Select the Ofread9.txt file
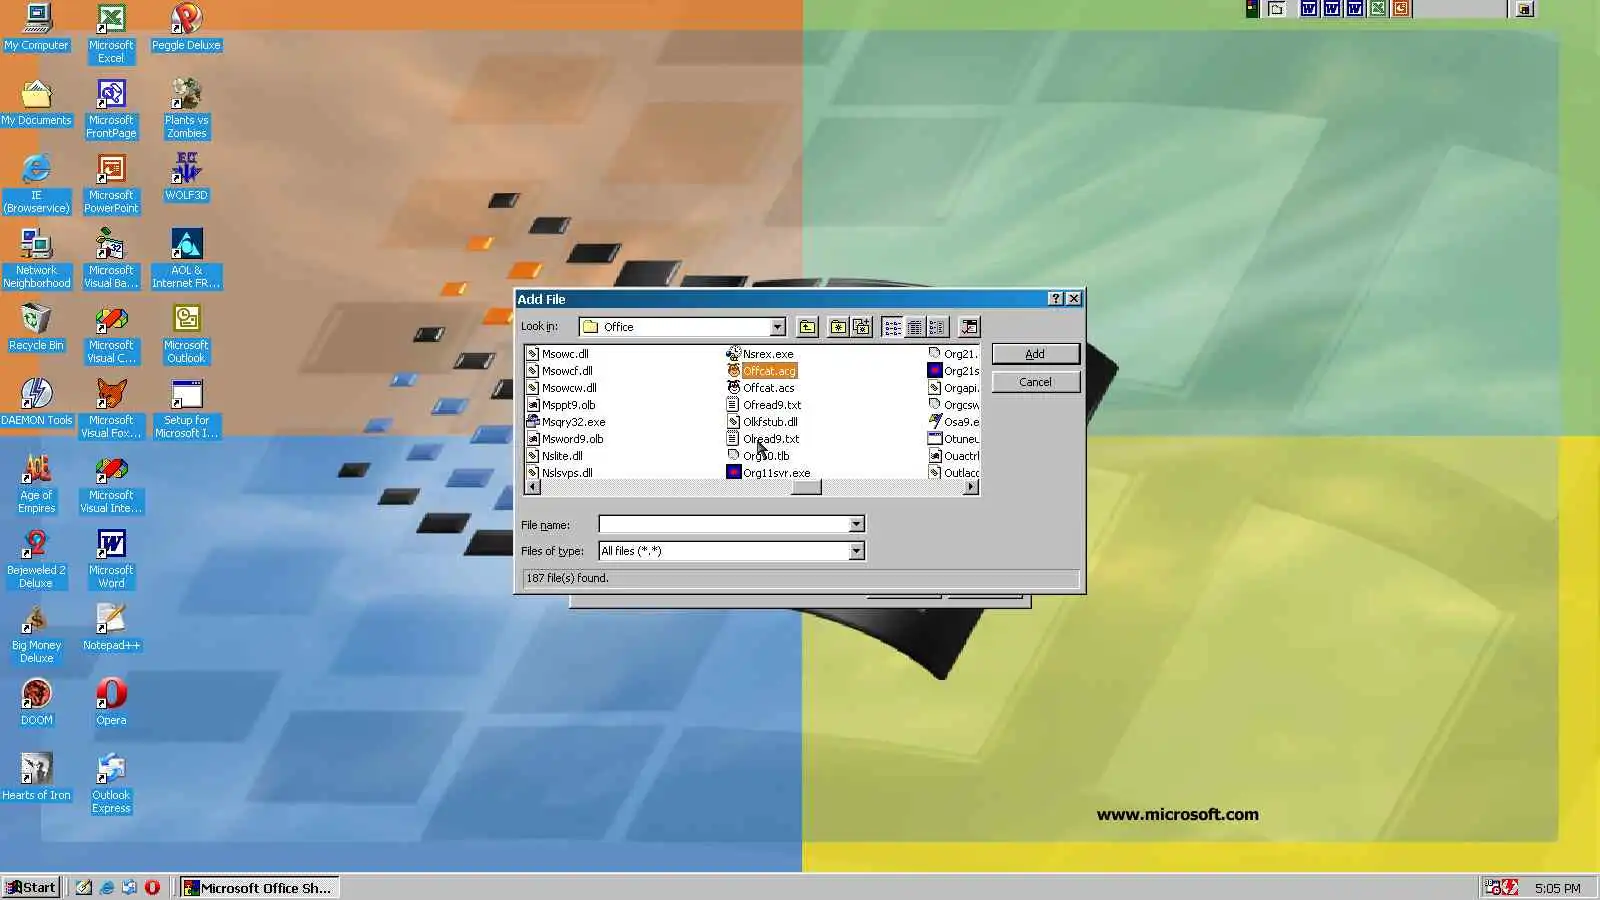Screen dimensions: 1600x900 pos(764,405)
